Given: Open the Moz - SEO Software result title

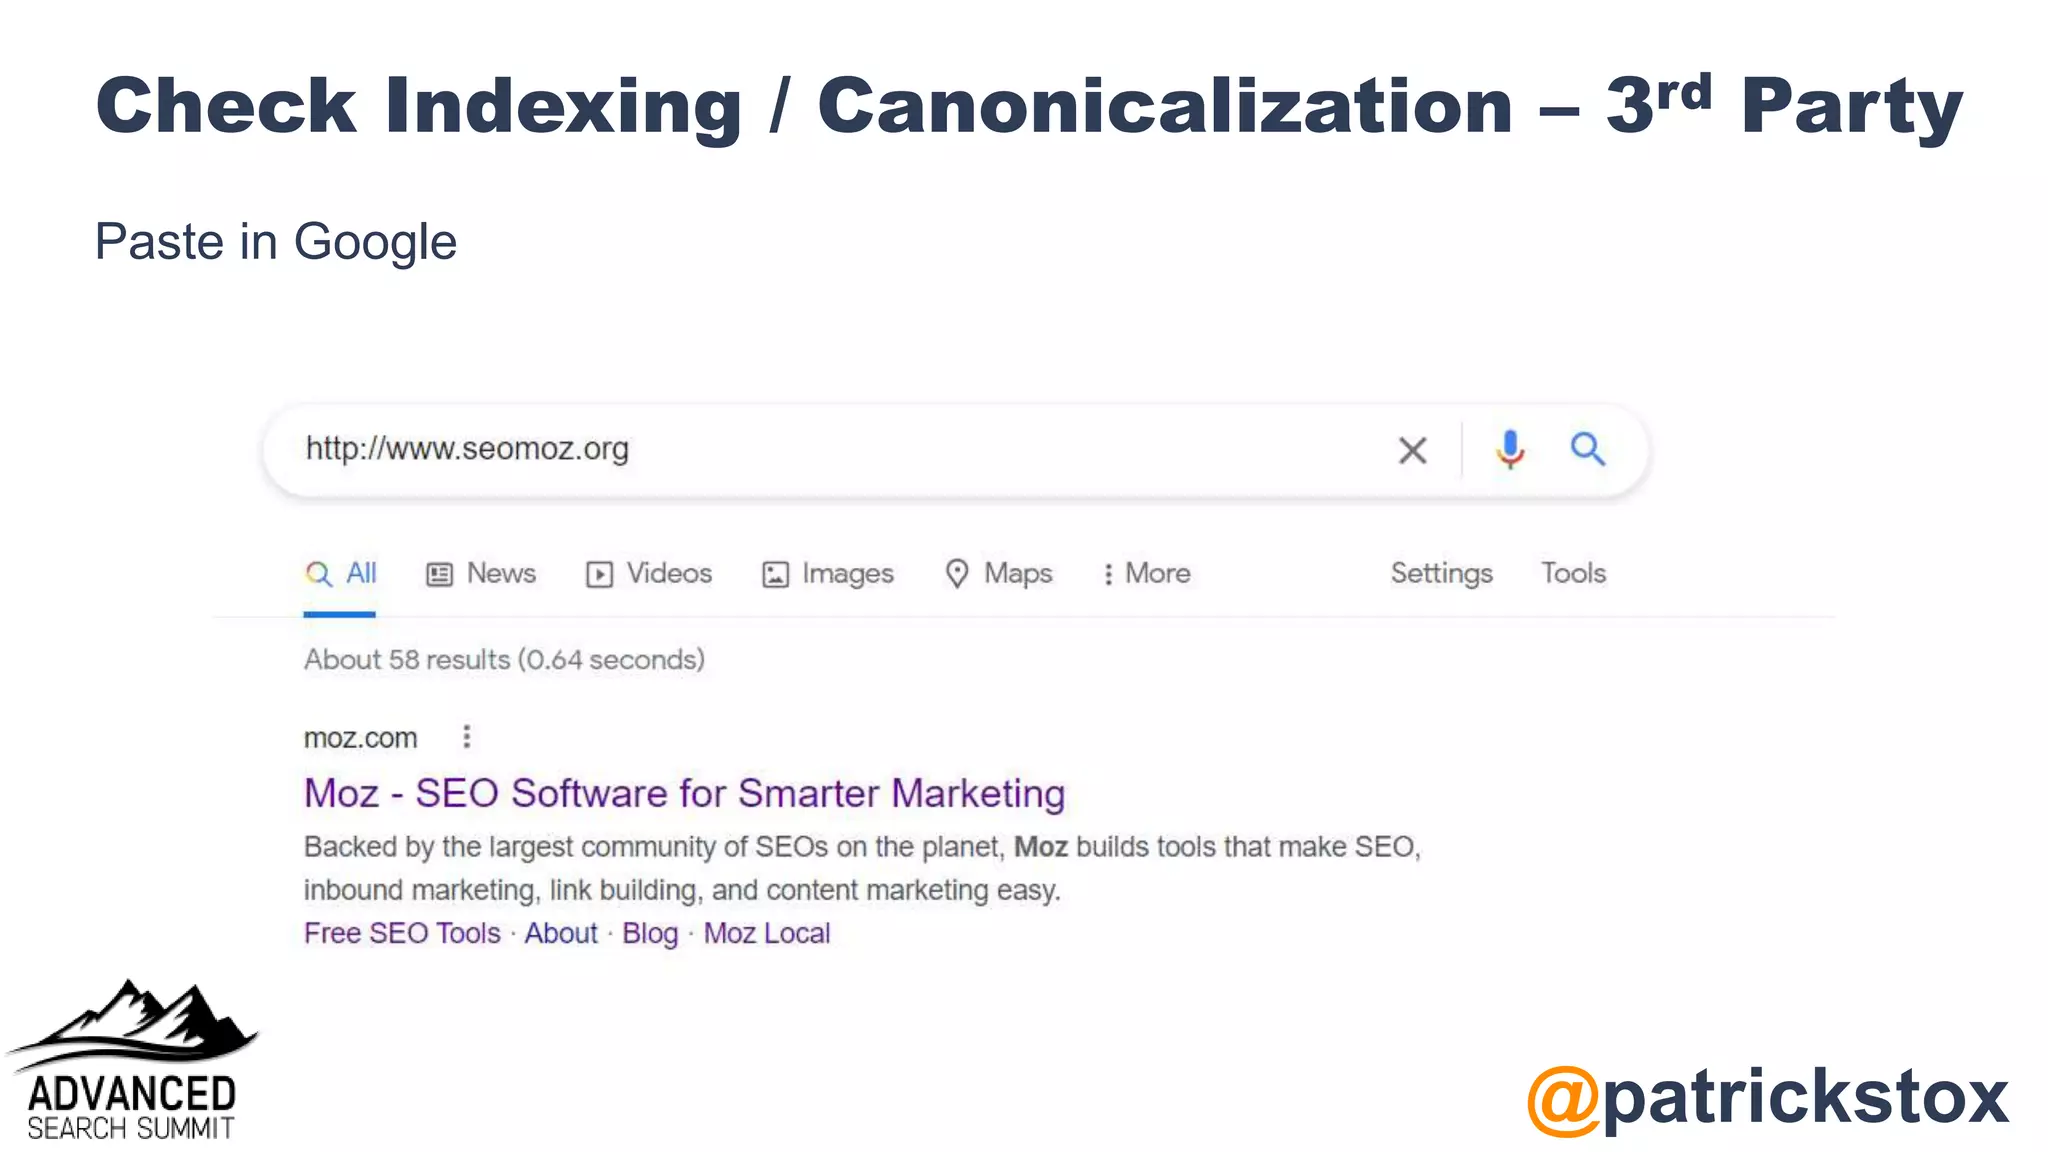Looking at the screenshot, I should [684, 793].
